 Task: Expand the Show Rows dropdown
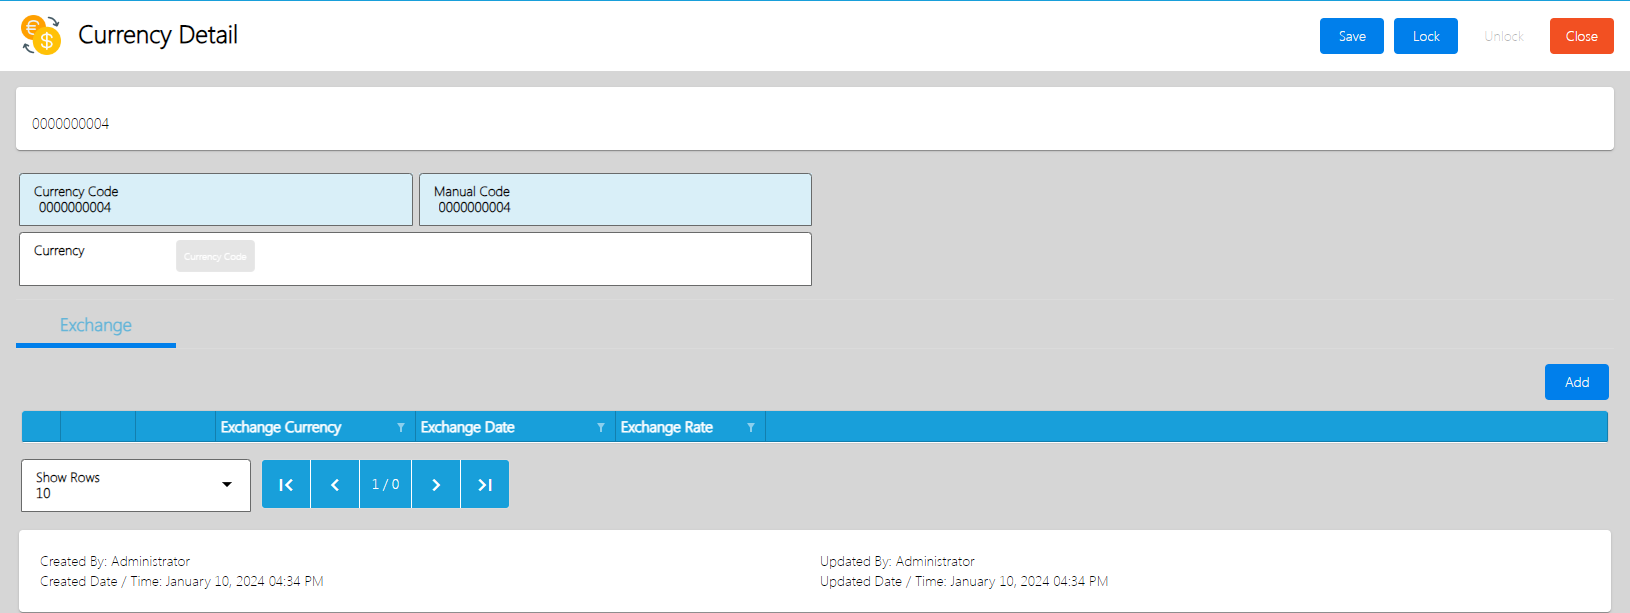(x=135, y=485)
